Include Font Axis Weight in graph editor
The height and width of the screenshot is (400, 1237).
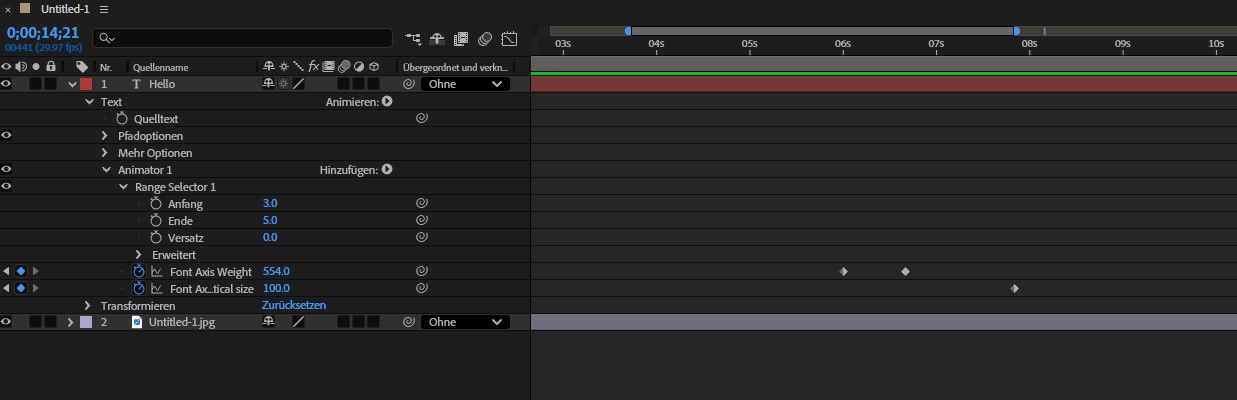(x=157, y=271)
